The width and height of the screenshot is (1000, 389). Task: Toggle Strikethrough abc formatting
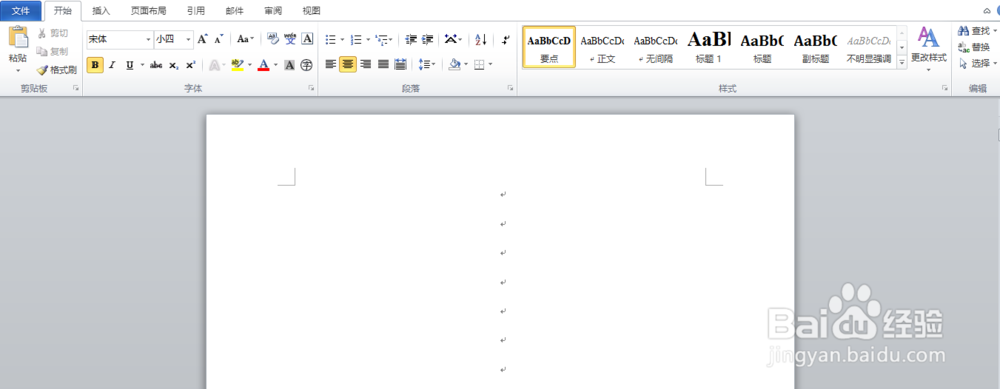[x=156, y=65]
